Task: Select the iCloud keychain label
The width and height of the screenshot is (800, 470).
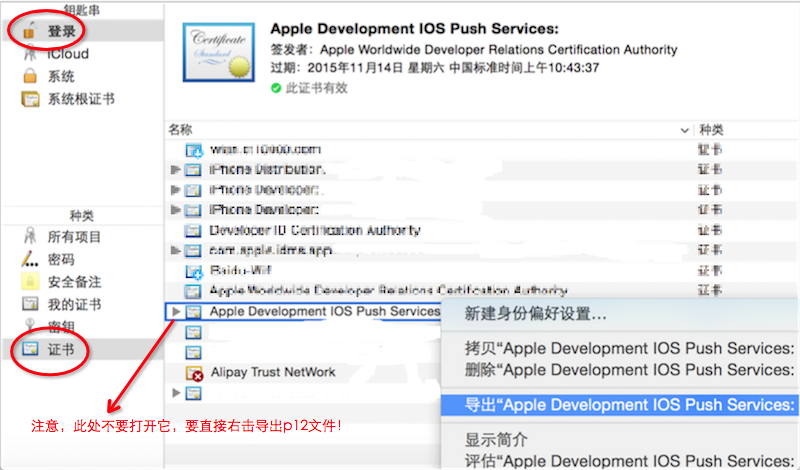Action: (x=68, y=54)
